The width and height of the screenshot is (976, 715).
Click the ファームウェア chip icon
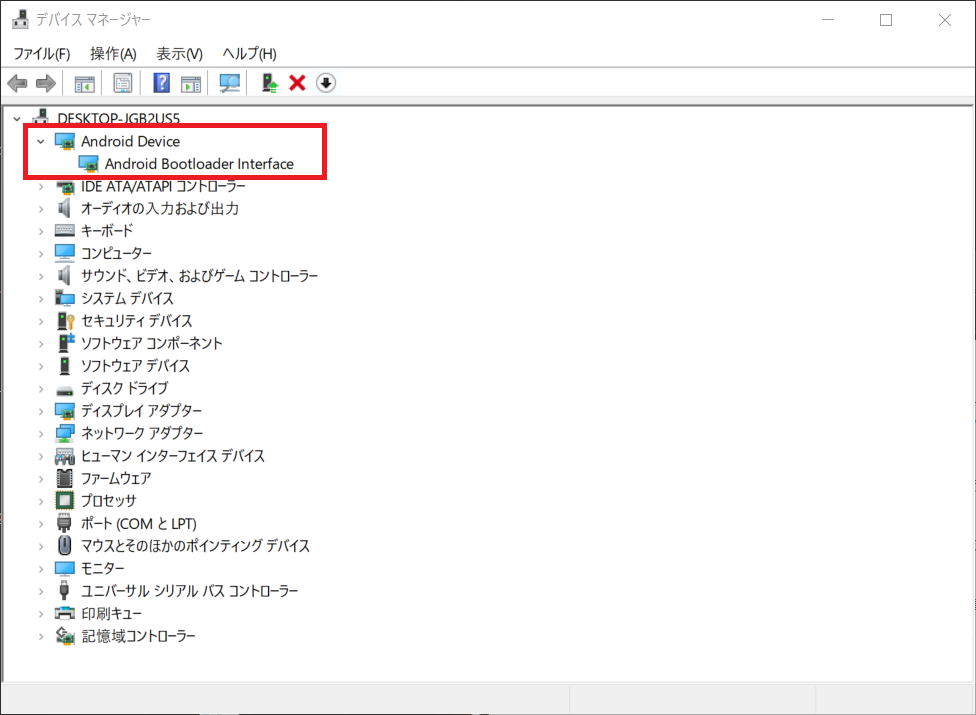coord(64,478)
